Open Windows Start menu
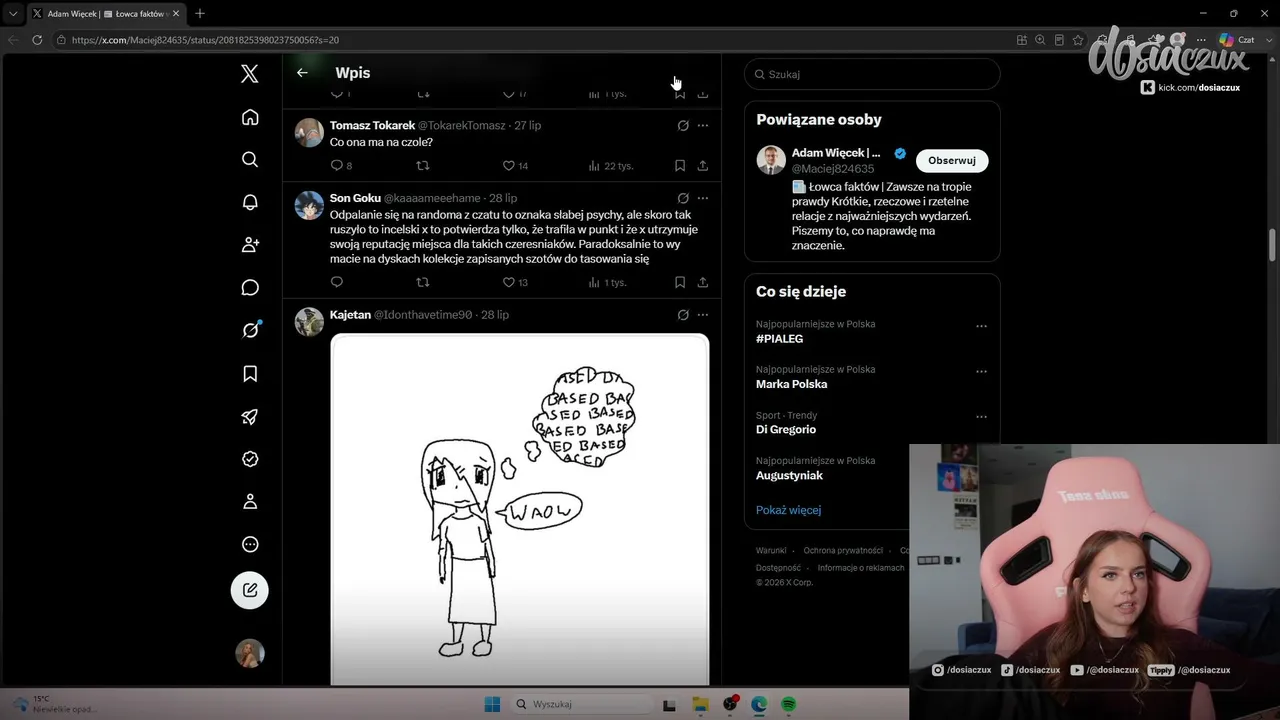This screenshot has width=1280, height=720. pyautogui.click(x=492, y=704)
